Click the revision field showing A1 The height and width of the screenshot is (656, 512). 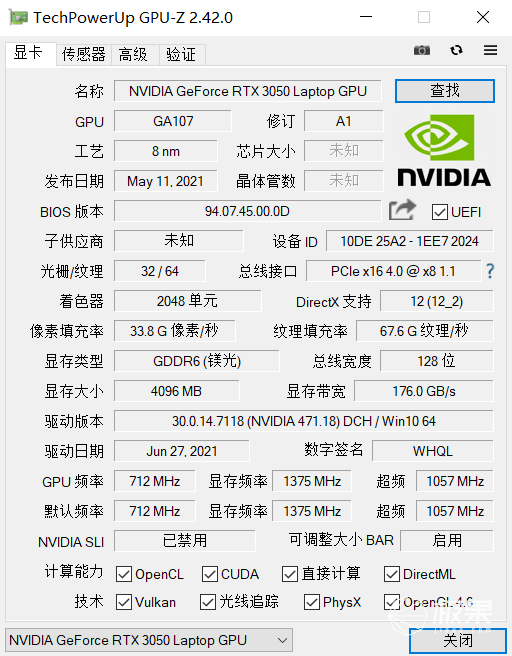[x=344, y=121]
